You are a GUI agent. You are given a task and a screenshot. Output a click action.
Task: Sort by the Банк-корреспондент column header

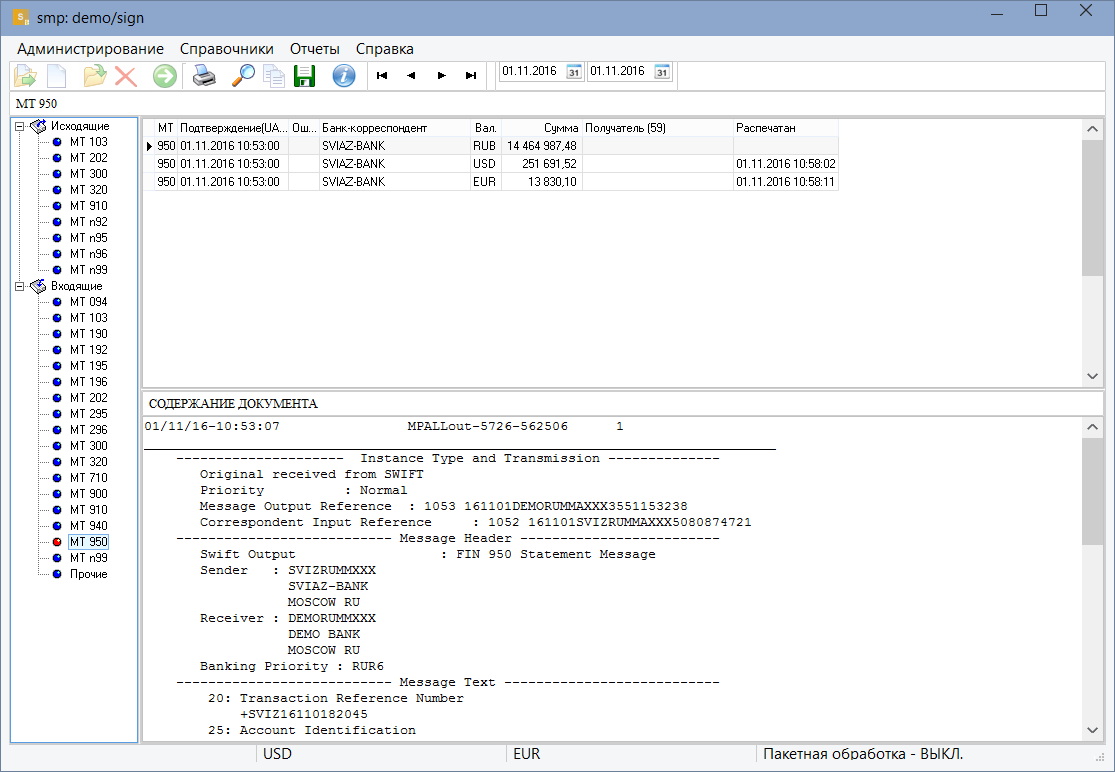point(395,128)
